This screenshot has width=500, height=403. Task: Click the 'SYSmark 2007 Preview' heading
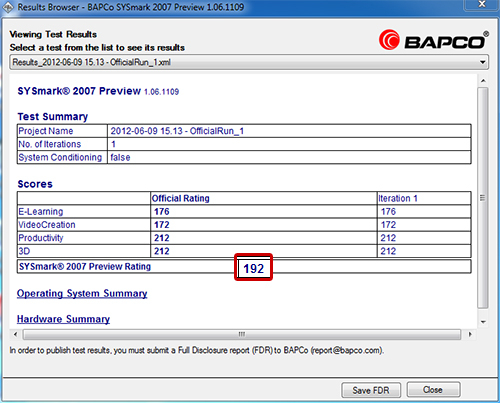(x=79, y=91)
